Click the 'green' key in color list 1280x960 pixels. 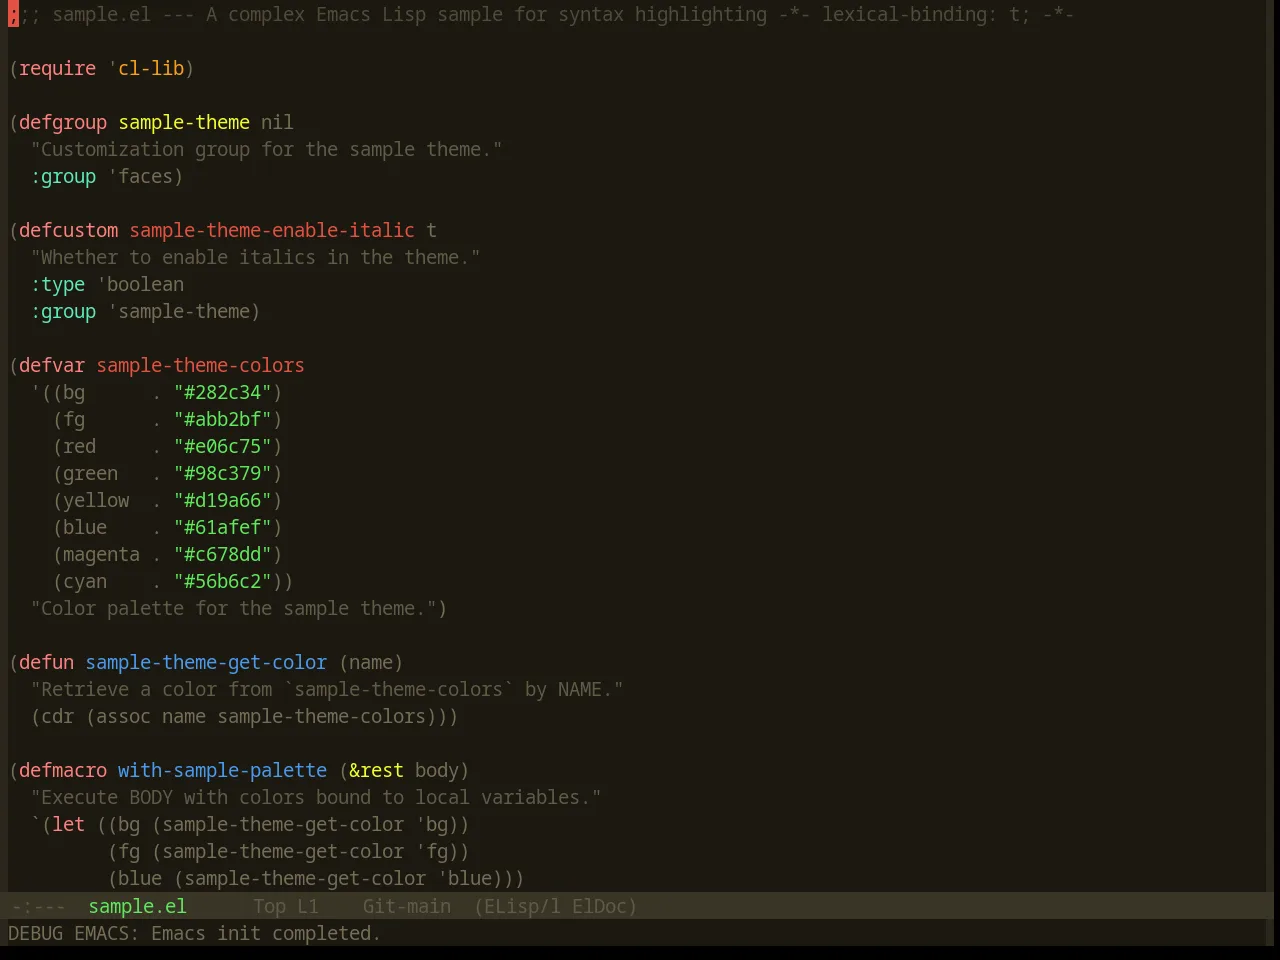tap(90, 473)
